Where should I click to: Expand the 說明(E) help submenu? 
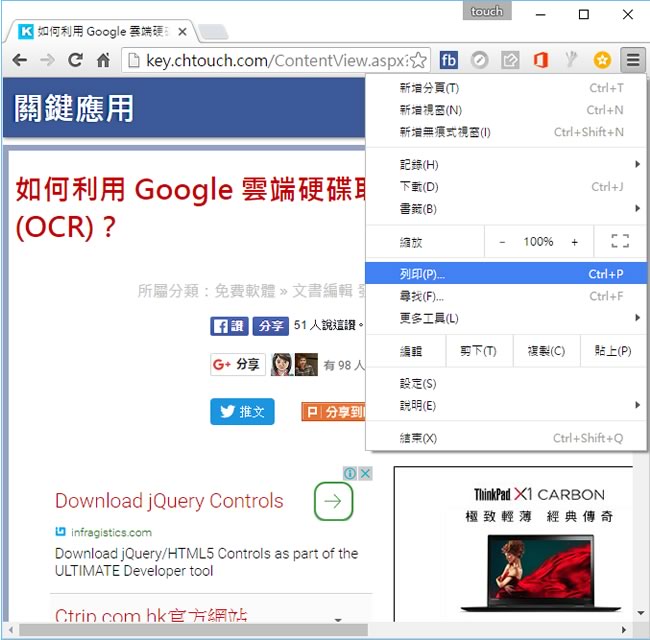(506, 405)
